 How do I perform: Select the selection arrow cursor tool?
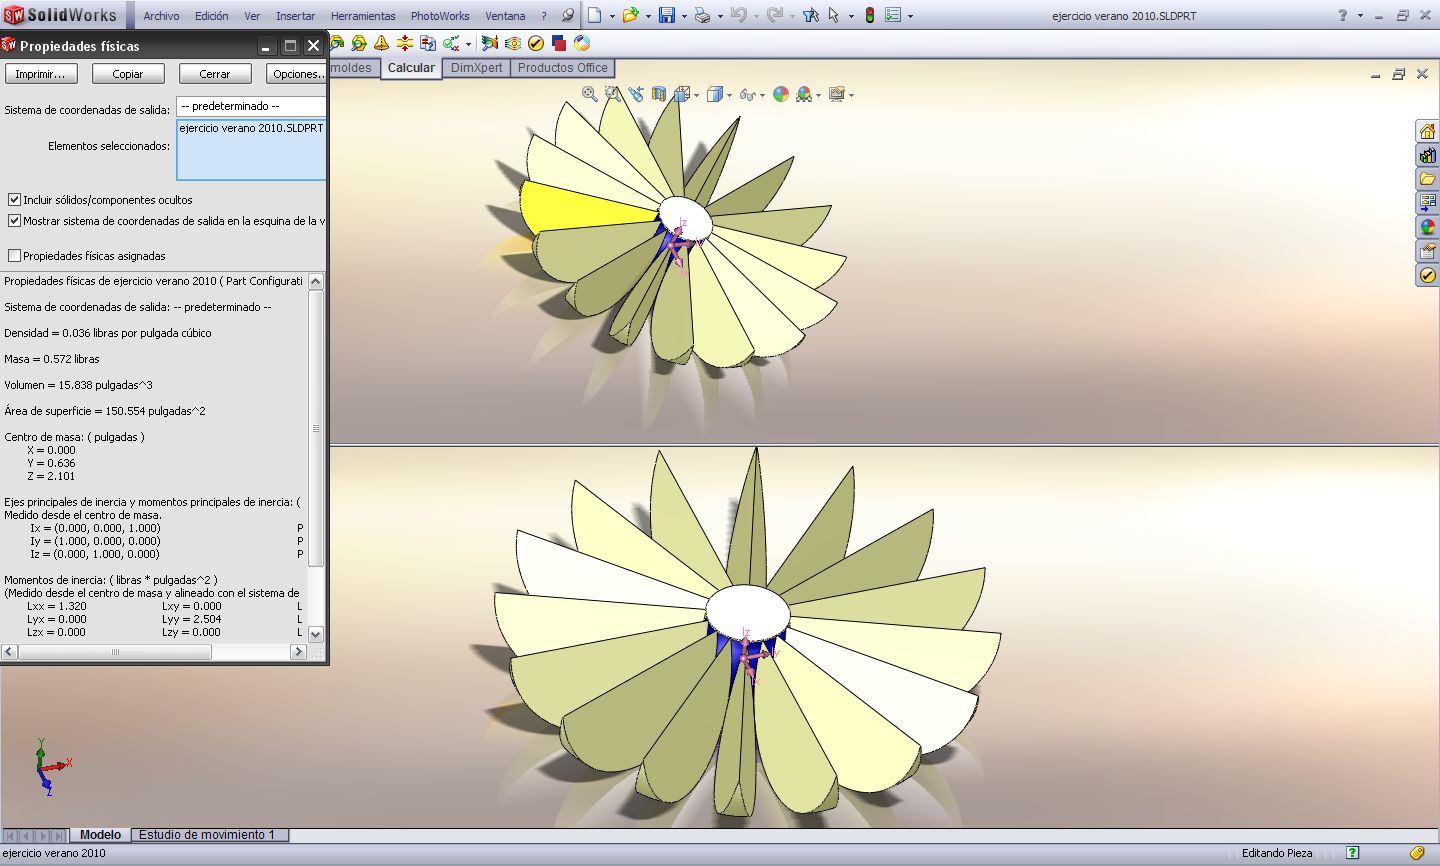tap(834, 15)
